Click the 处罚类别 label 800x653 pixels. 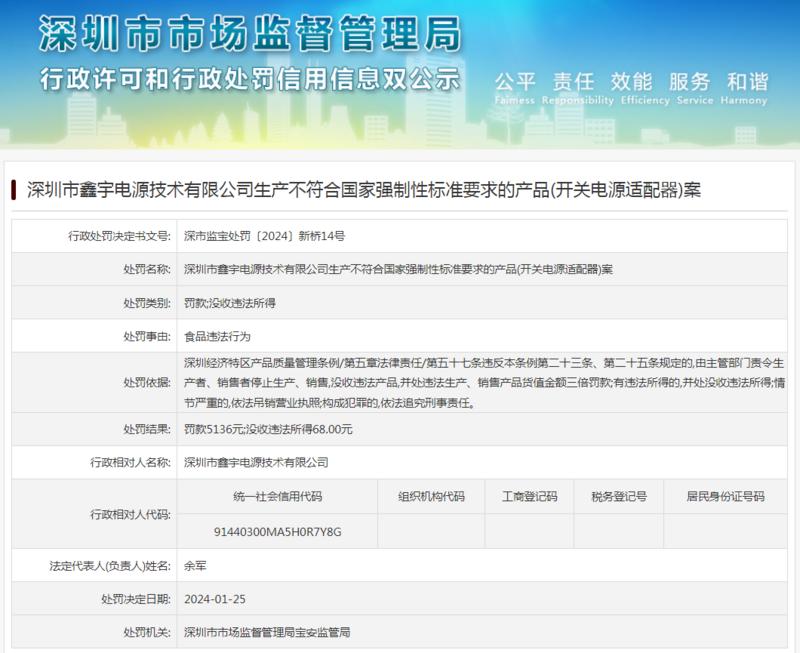147,303
